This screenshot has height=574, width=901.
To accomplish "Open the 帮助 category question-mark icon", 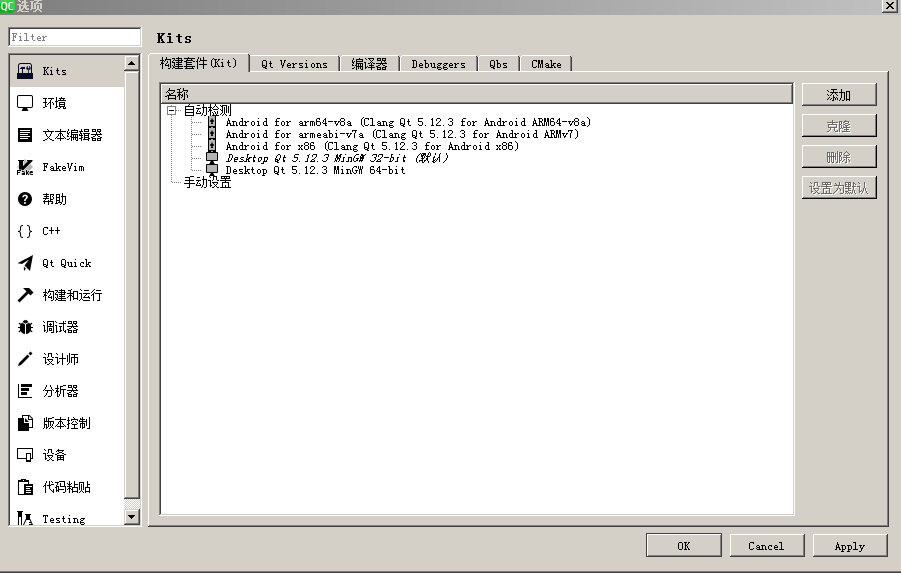I will [25, 199].
